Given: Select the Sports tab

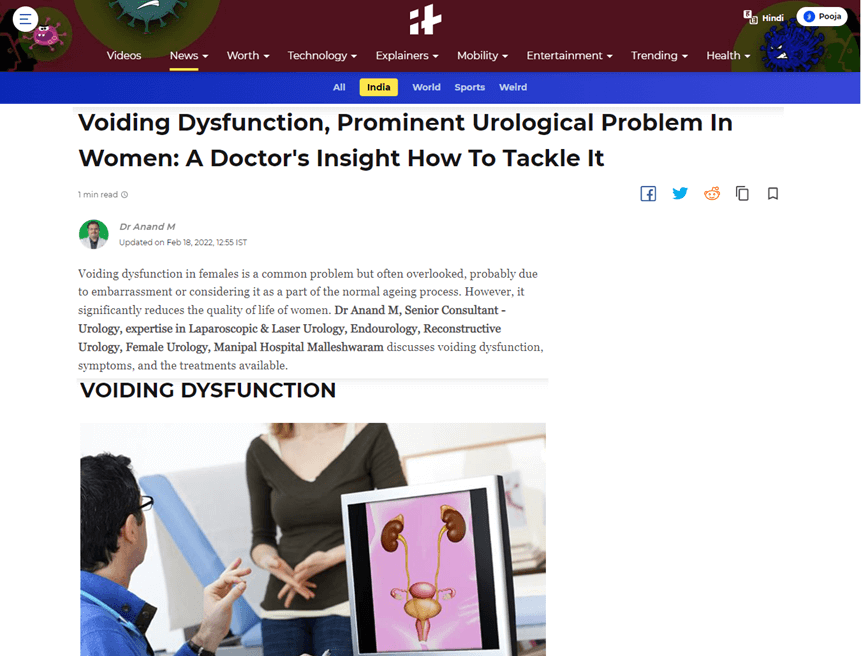Looking at the screenshot, I should point(469,87).
